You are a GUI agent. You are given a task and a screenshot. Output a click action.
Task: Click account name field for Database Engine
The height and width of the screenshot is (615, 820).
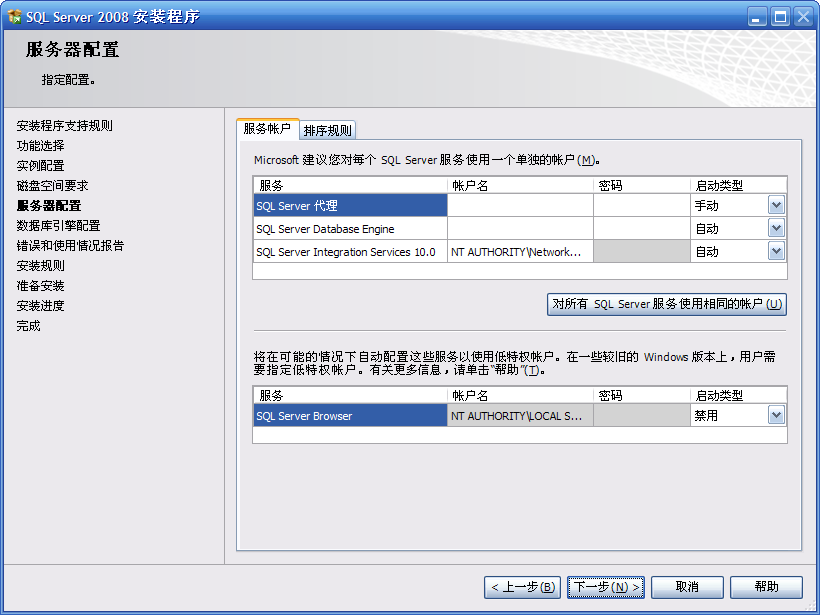[520, 228]
